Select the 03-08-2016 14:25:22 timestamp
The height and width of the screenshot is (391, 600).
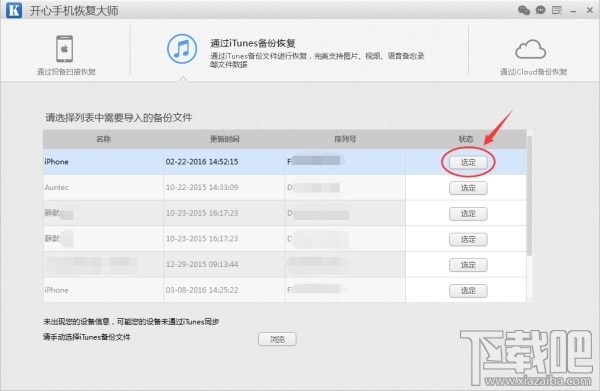click(202, 290)
